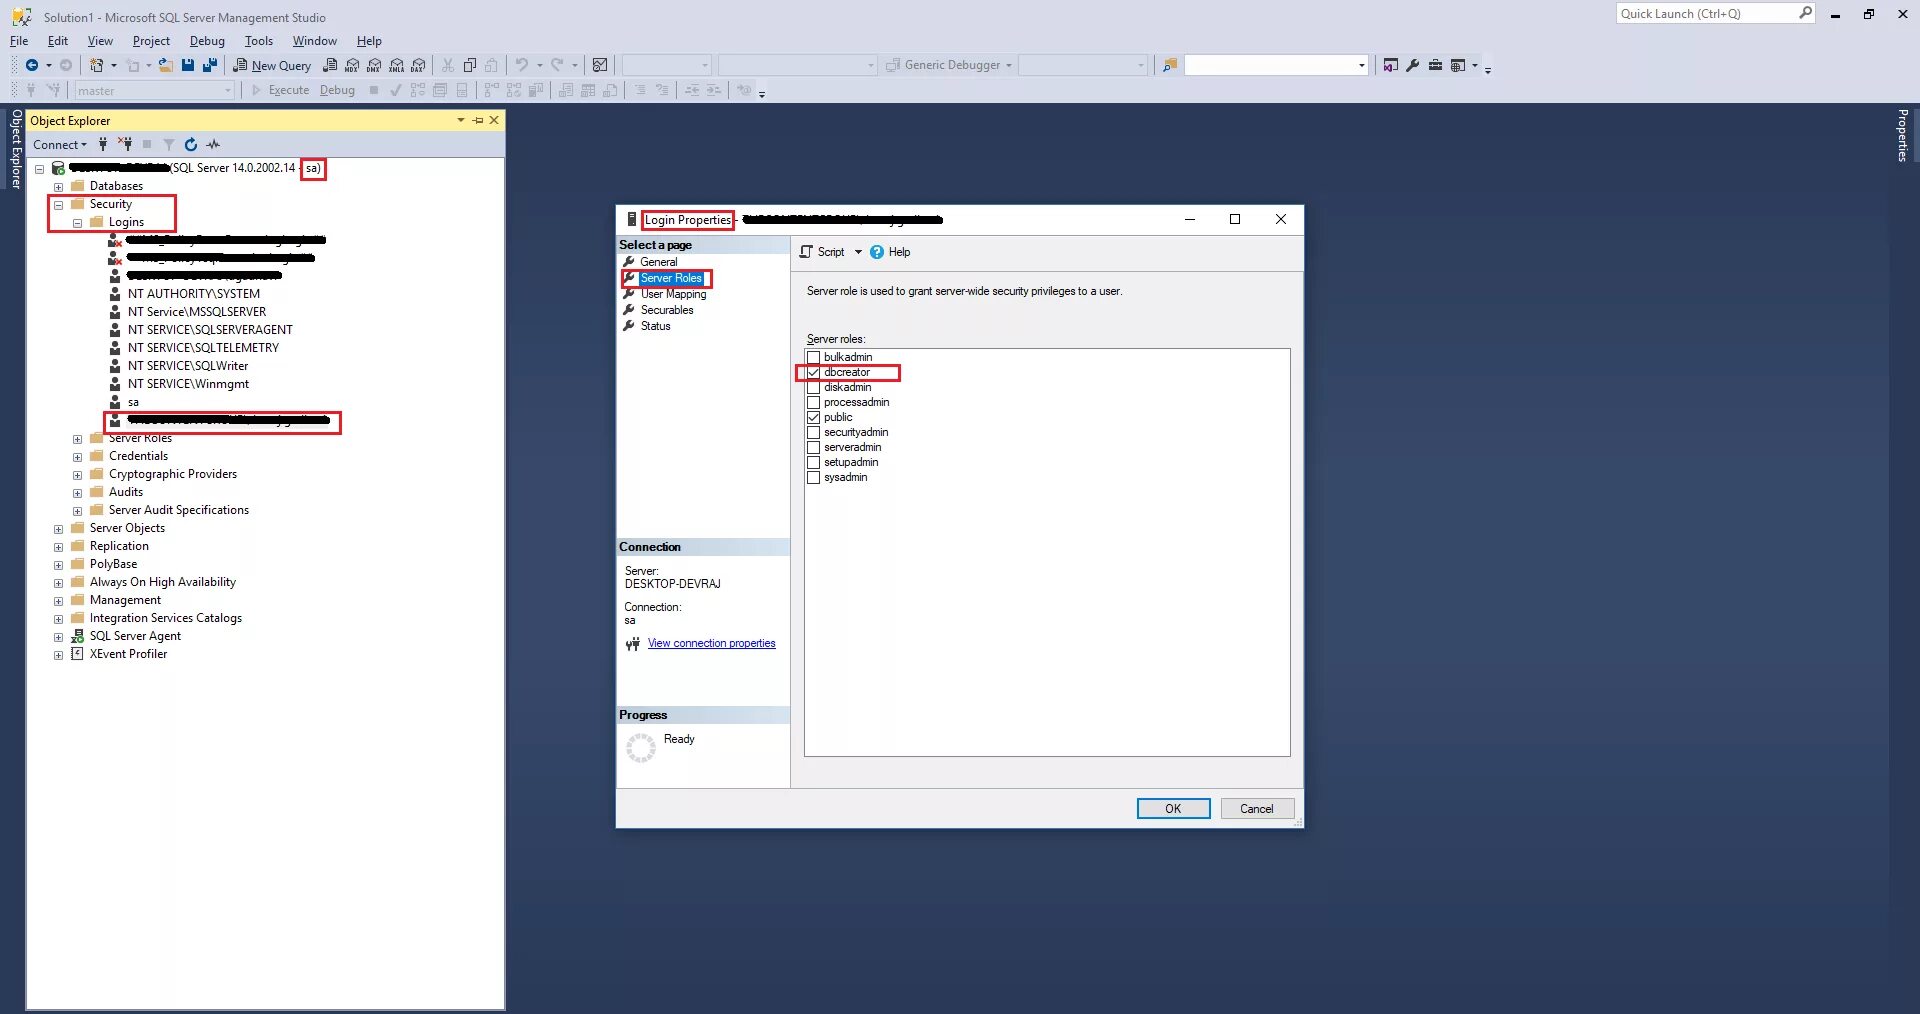Open the Tools menu

click(259, 41)
